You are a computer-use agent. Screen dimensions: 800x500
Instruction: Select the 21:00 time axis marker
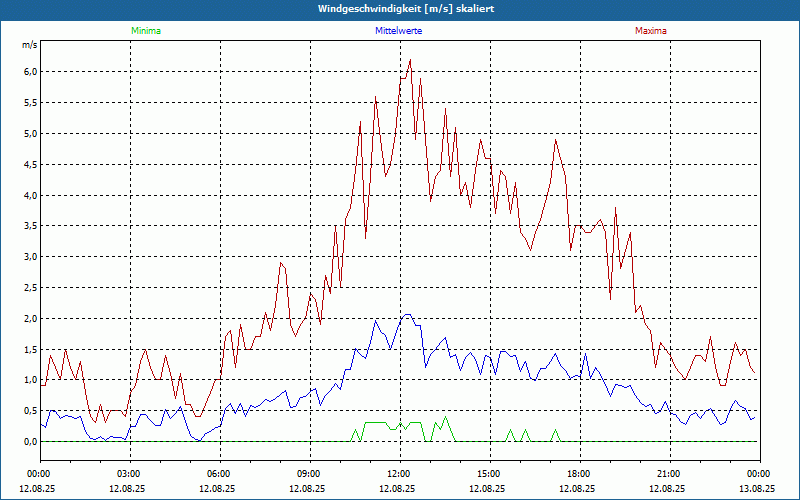669,474
